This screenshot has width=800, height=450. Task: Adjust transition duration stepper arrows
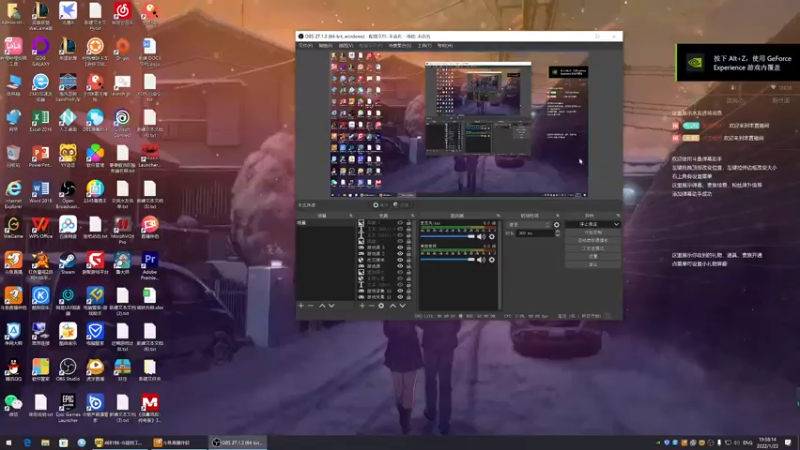(557, 233)
